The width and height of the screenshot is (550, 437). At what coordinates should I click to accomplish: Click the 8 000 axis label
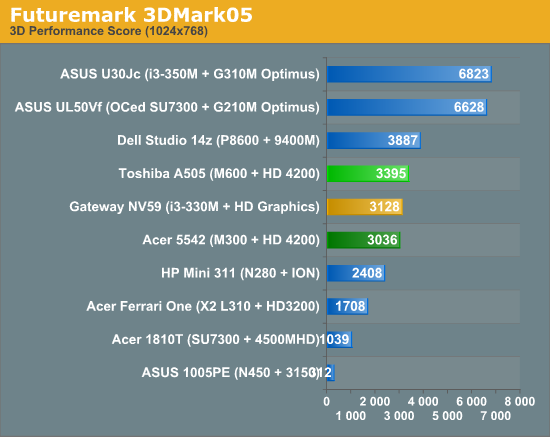[x=520, y=402]
